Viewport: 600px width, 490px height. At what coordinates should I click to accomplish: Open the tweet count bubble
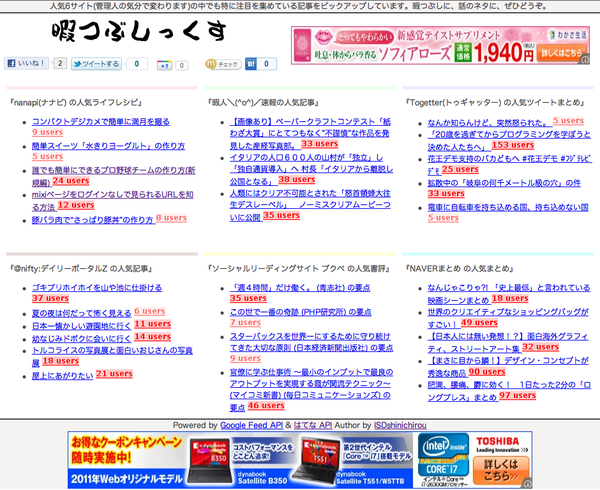[x=137, y=63]
